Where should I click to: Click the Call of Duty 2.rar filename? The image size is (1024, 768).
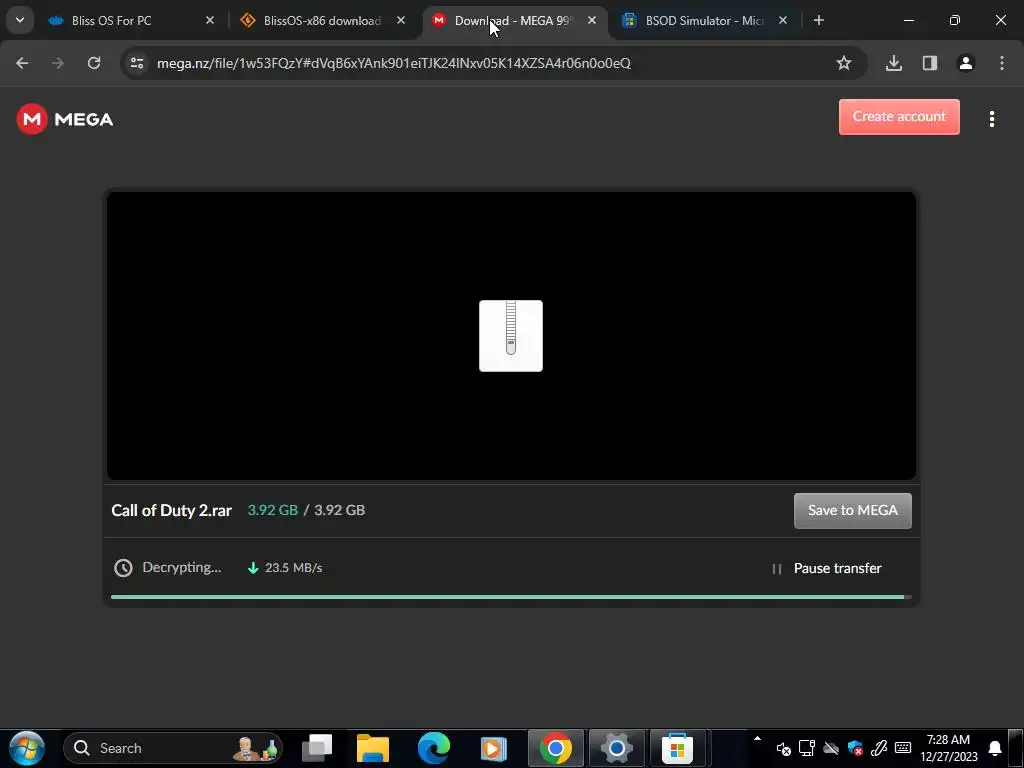coord(171,511)
